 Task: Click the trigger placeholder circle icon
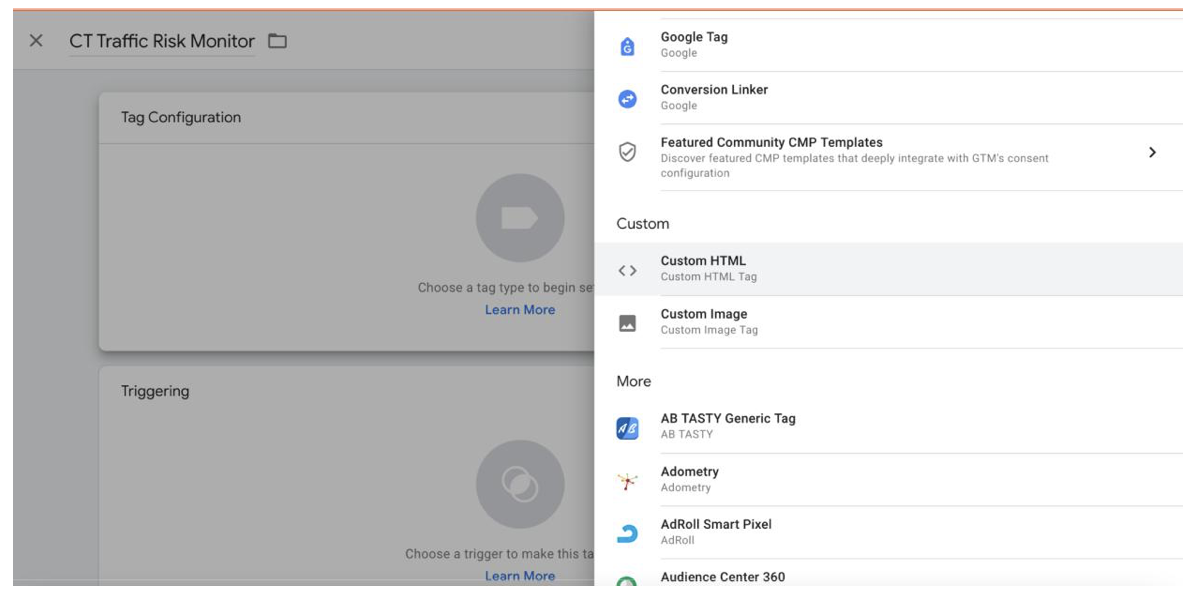point(520,485)
